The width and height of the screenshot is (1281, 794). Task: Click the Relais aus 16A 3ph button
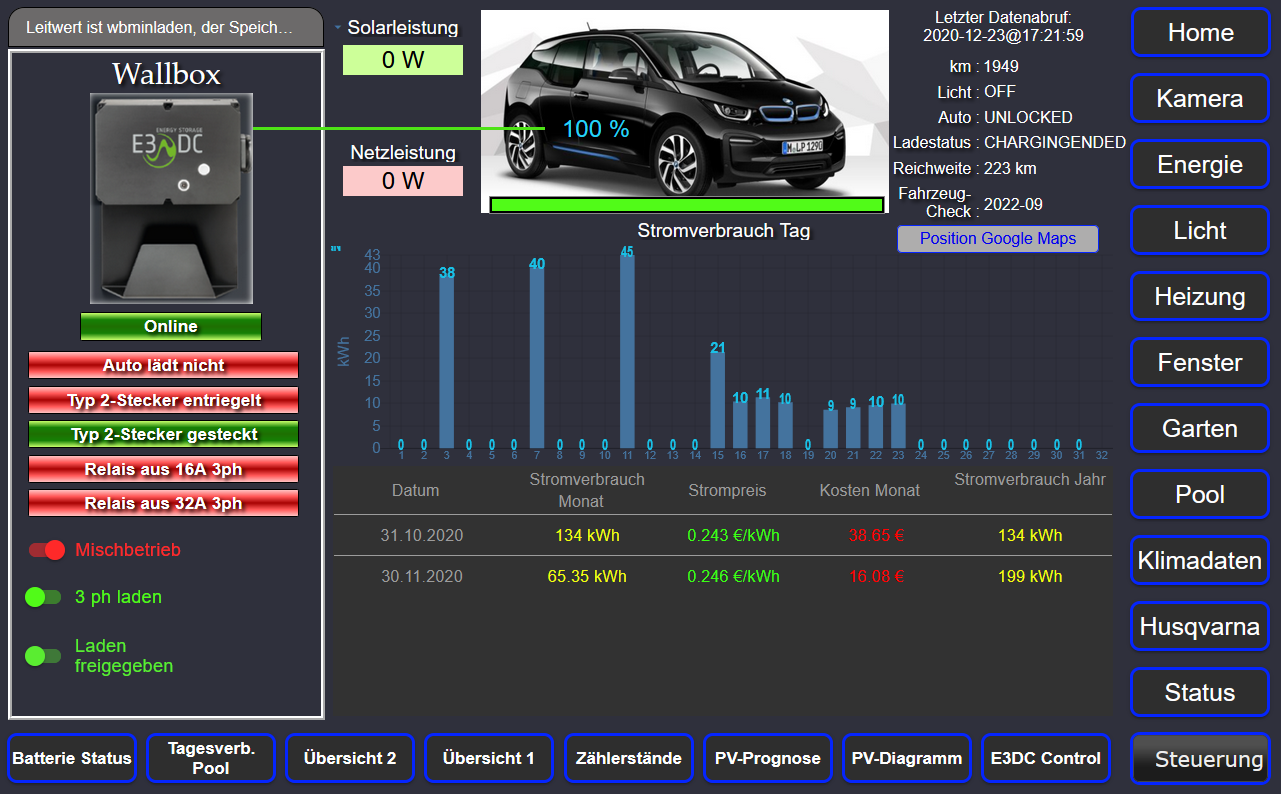(163, 469)
